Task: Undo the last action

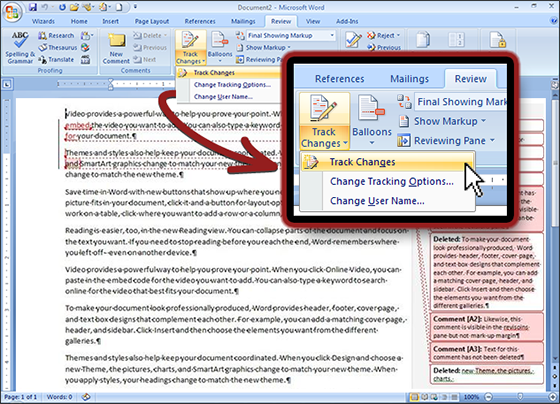Action: point(45,7)
